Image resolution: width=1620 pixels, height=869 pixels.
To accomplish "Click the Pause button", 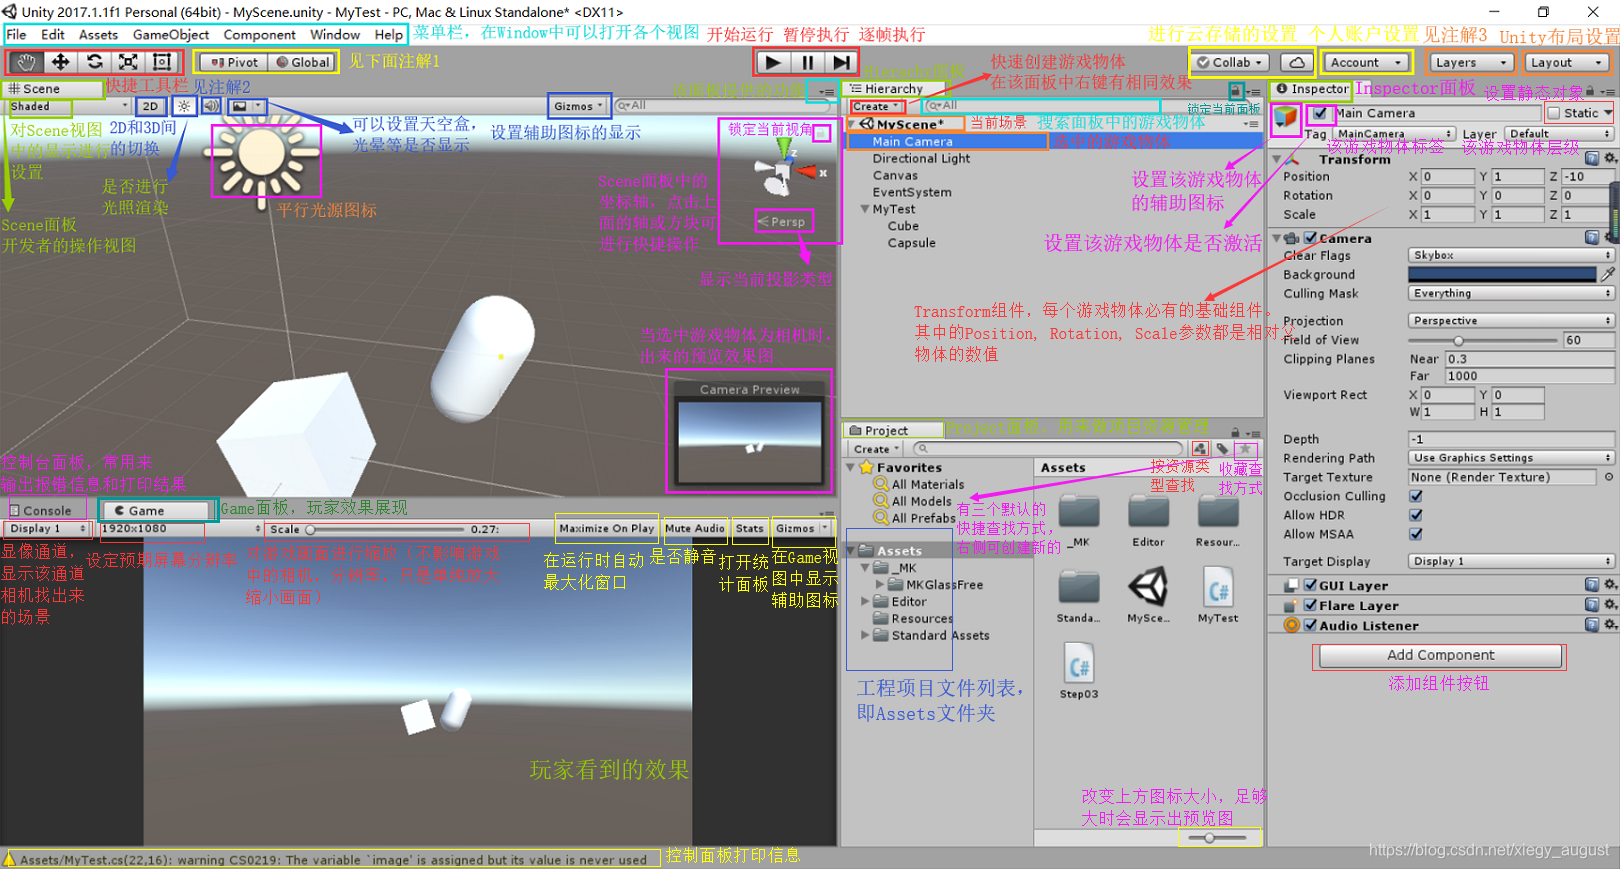I will click(x=807, y=62).
